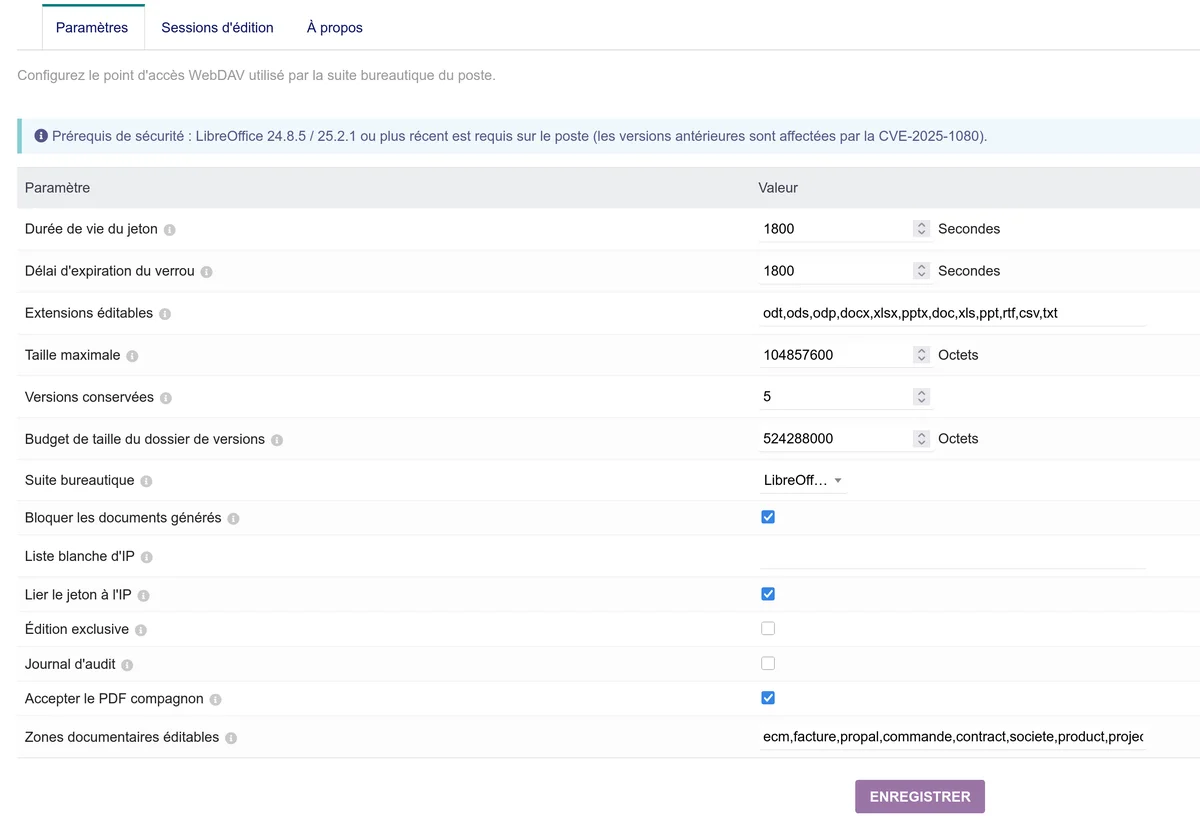This screenshot has width=1200, height=829.
Task: Switch to the Sessions d'édition tab
Action: (217, 28)
